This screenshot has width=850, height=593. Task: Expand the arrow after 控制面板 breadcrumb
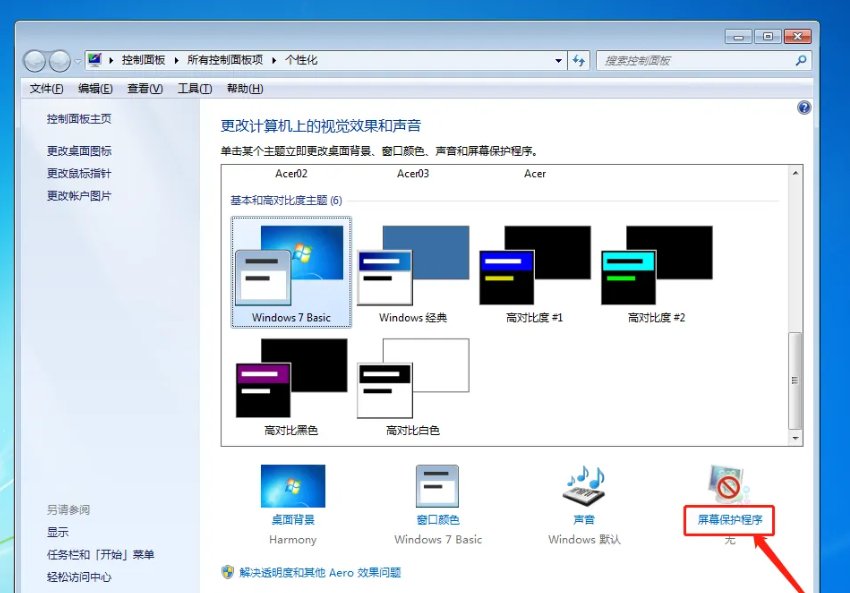click(176, 60)
